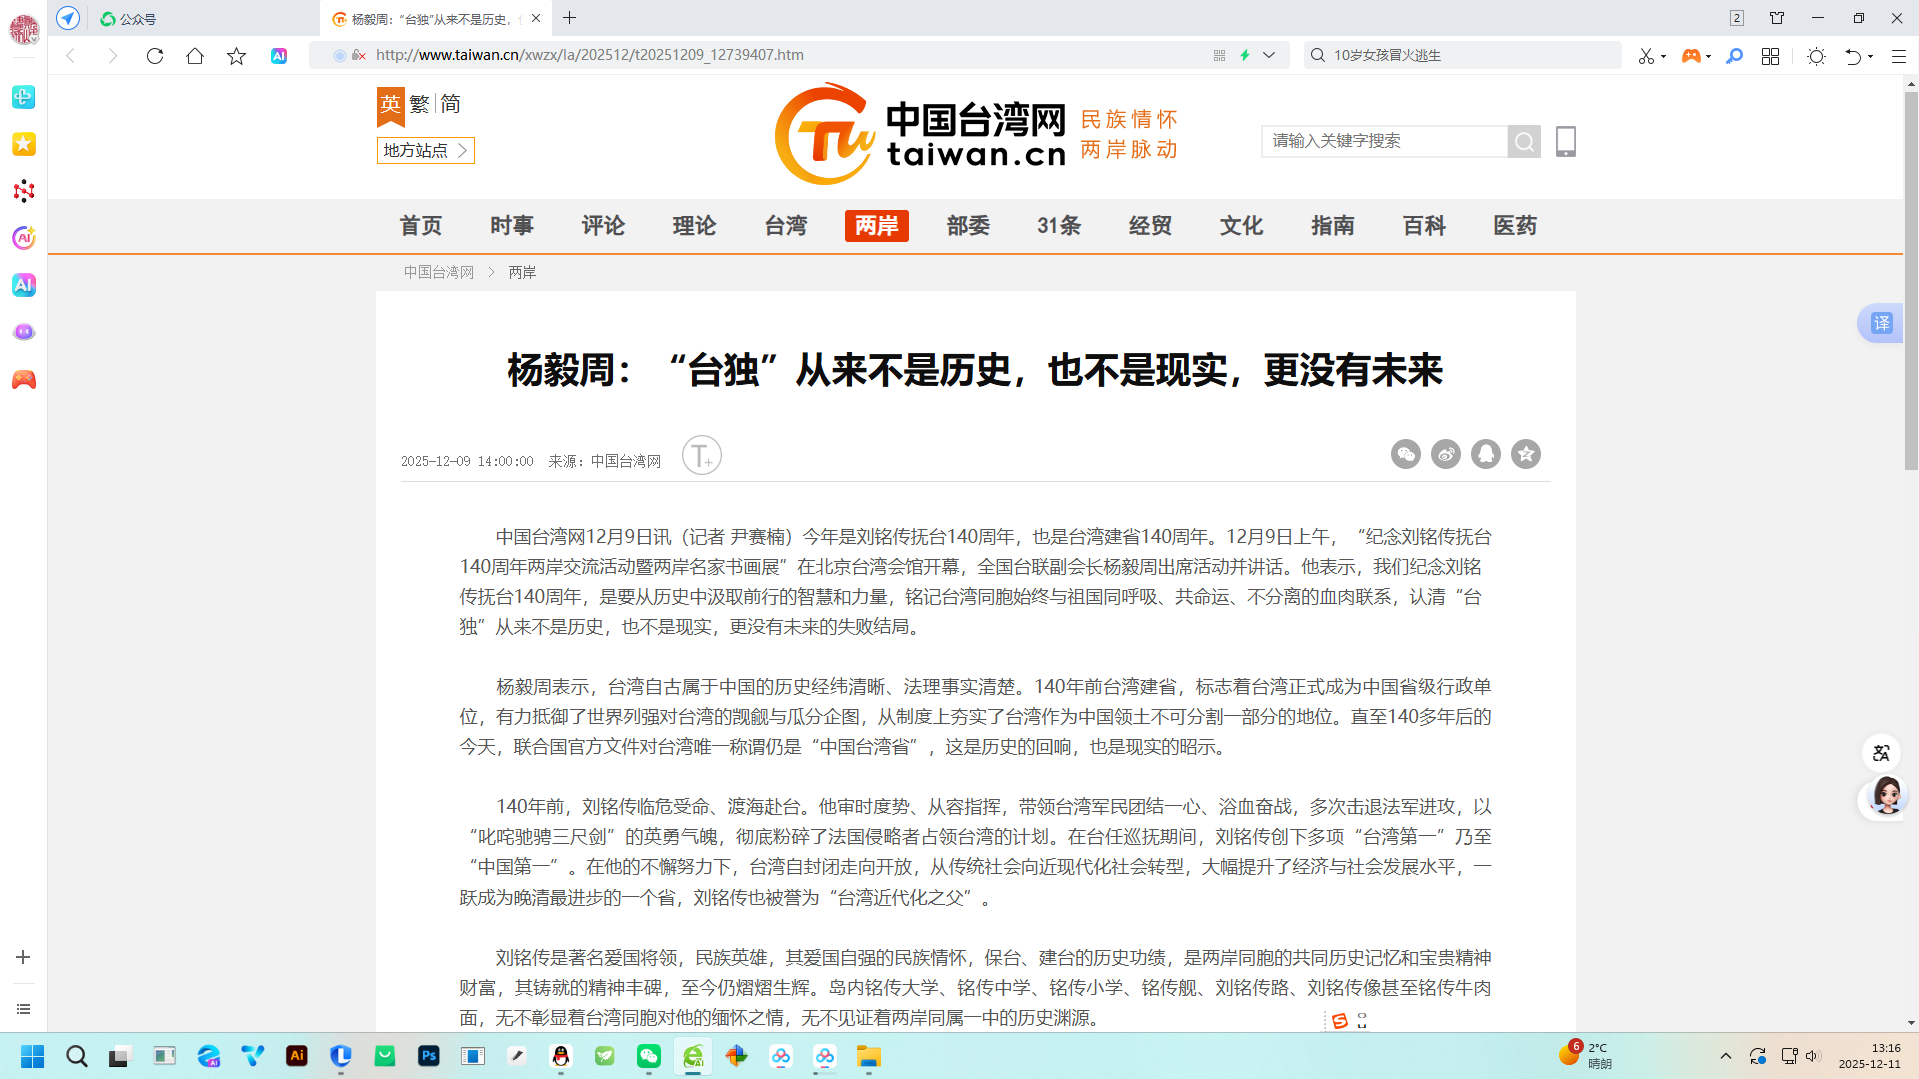Share article via Weibo icon
Screen dimensions: 1919x1079
[x=1445, y=454]
